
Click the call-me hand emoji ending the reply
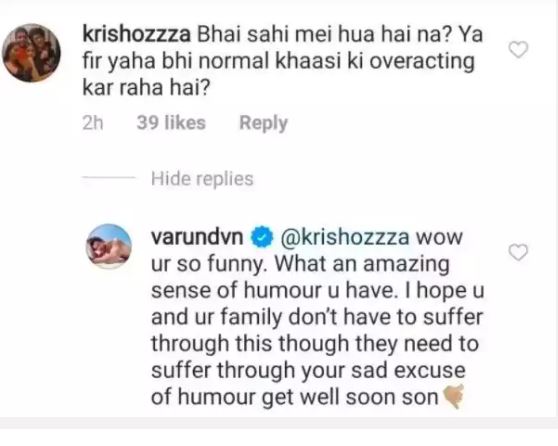(453, 396)
